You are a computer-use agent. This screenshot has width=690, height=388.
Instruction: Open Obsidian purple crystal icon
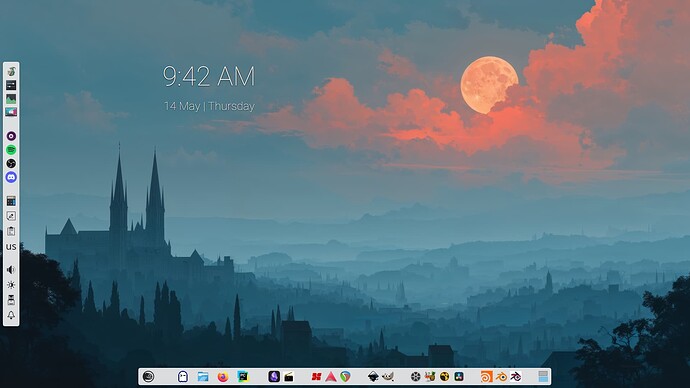[x=274, y=377]
